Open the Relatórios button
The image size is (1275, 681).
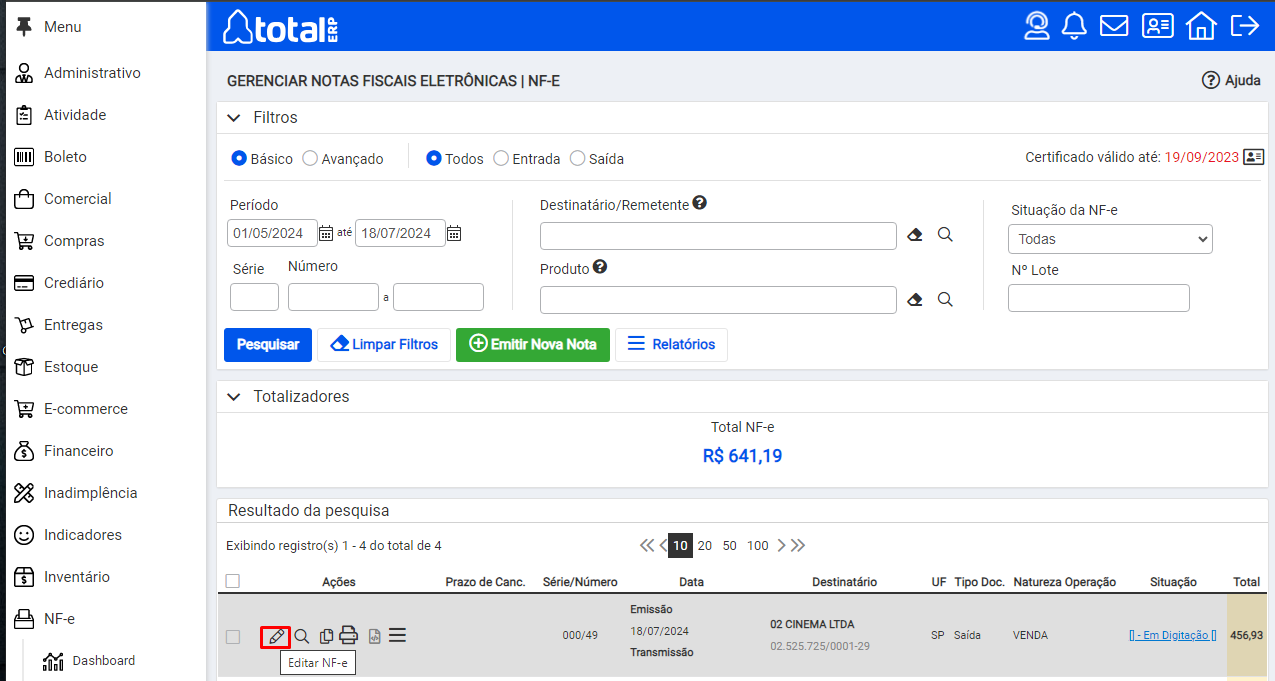click(x=671, y=344)
